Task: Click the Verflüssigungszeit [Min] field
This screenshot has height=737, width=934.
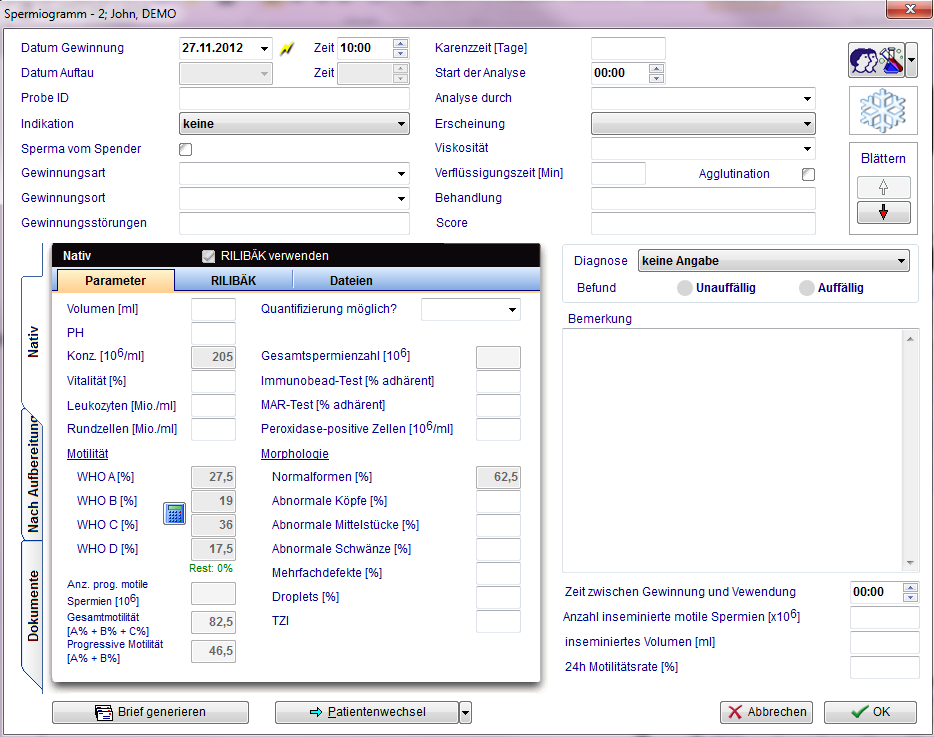Action: (x=618, y=174)
